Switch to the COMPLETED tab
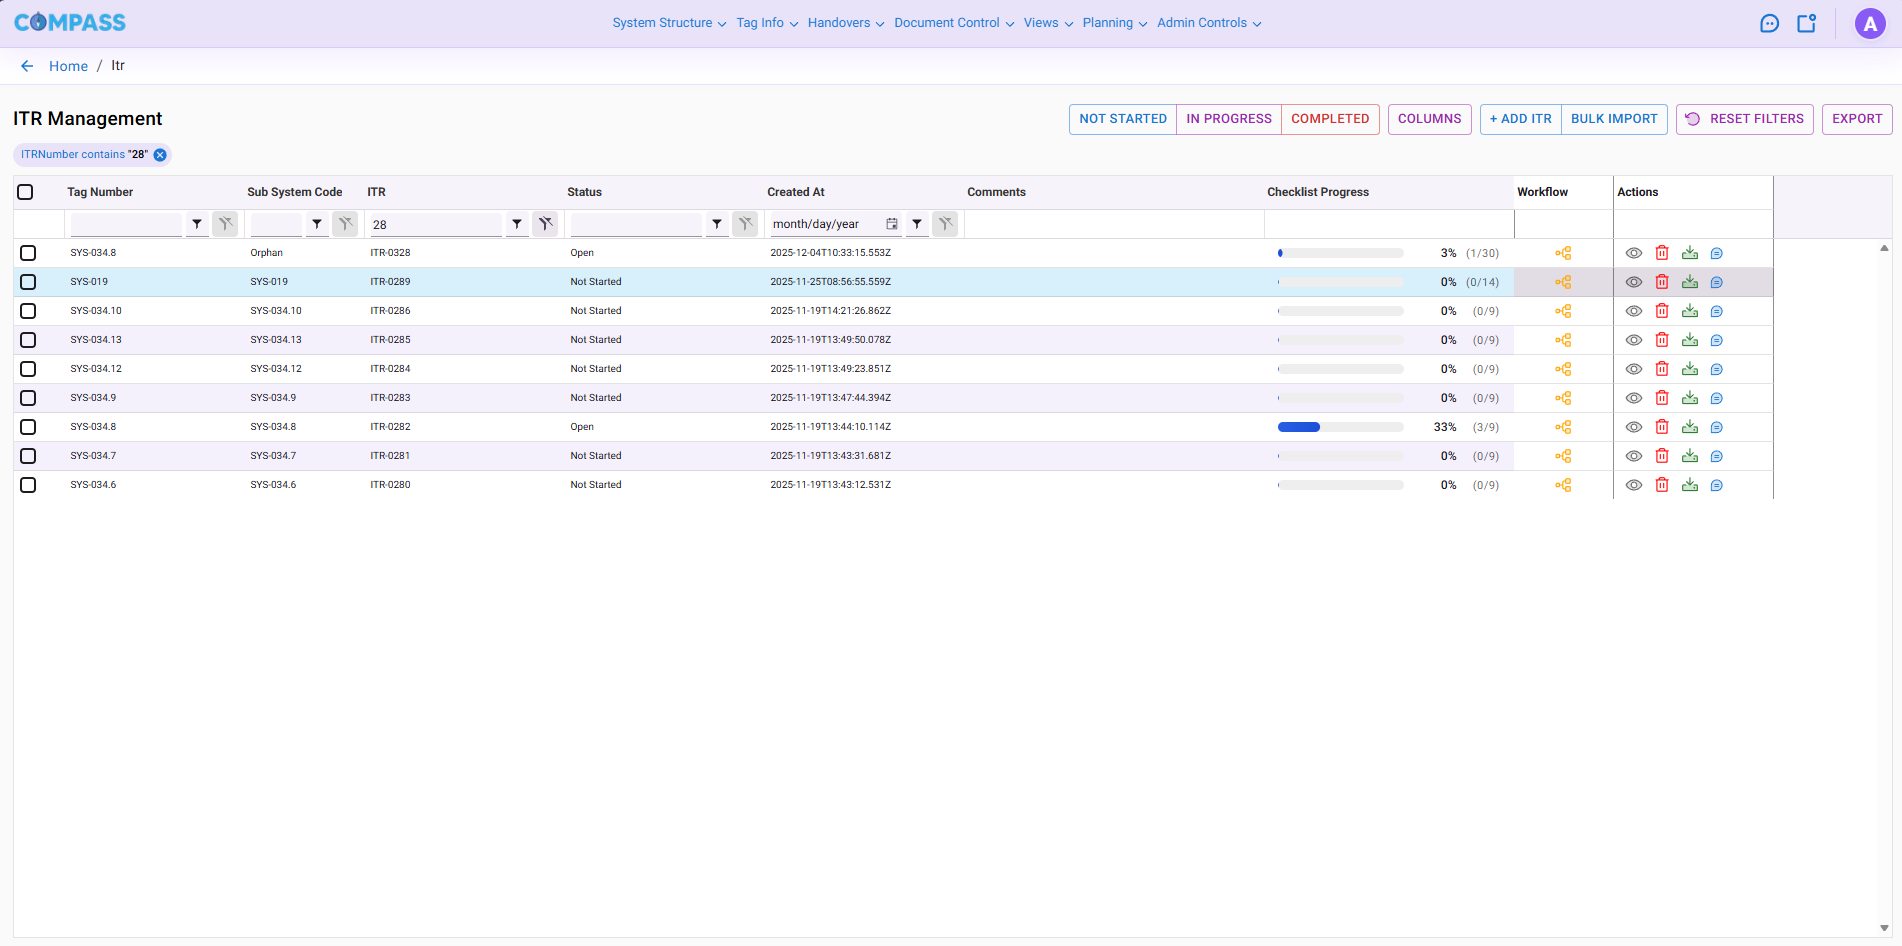The height and width of the screenshot is (946, 1902). (1330, 118)
